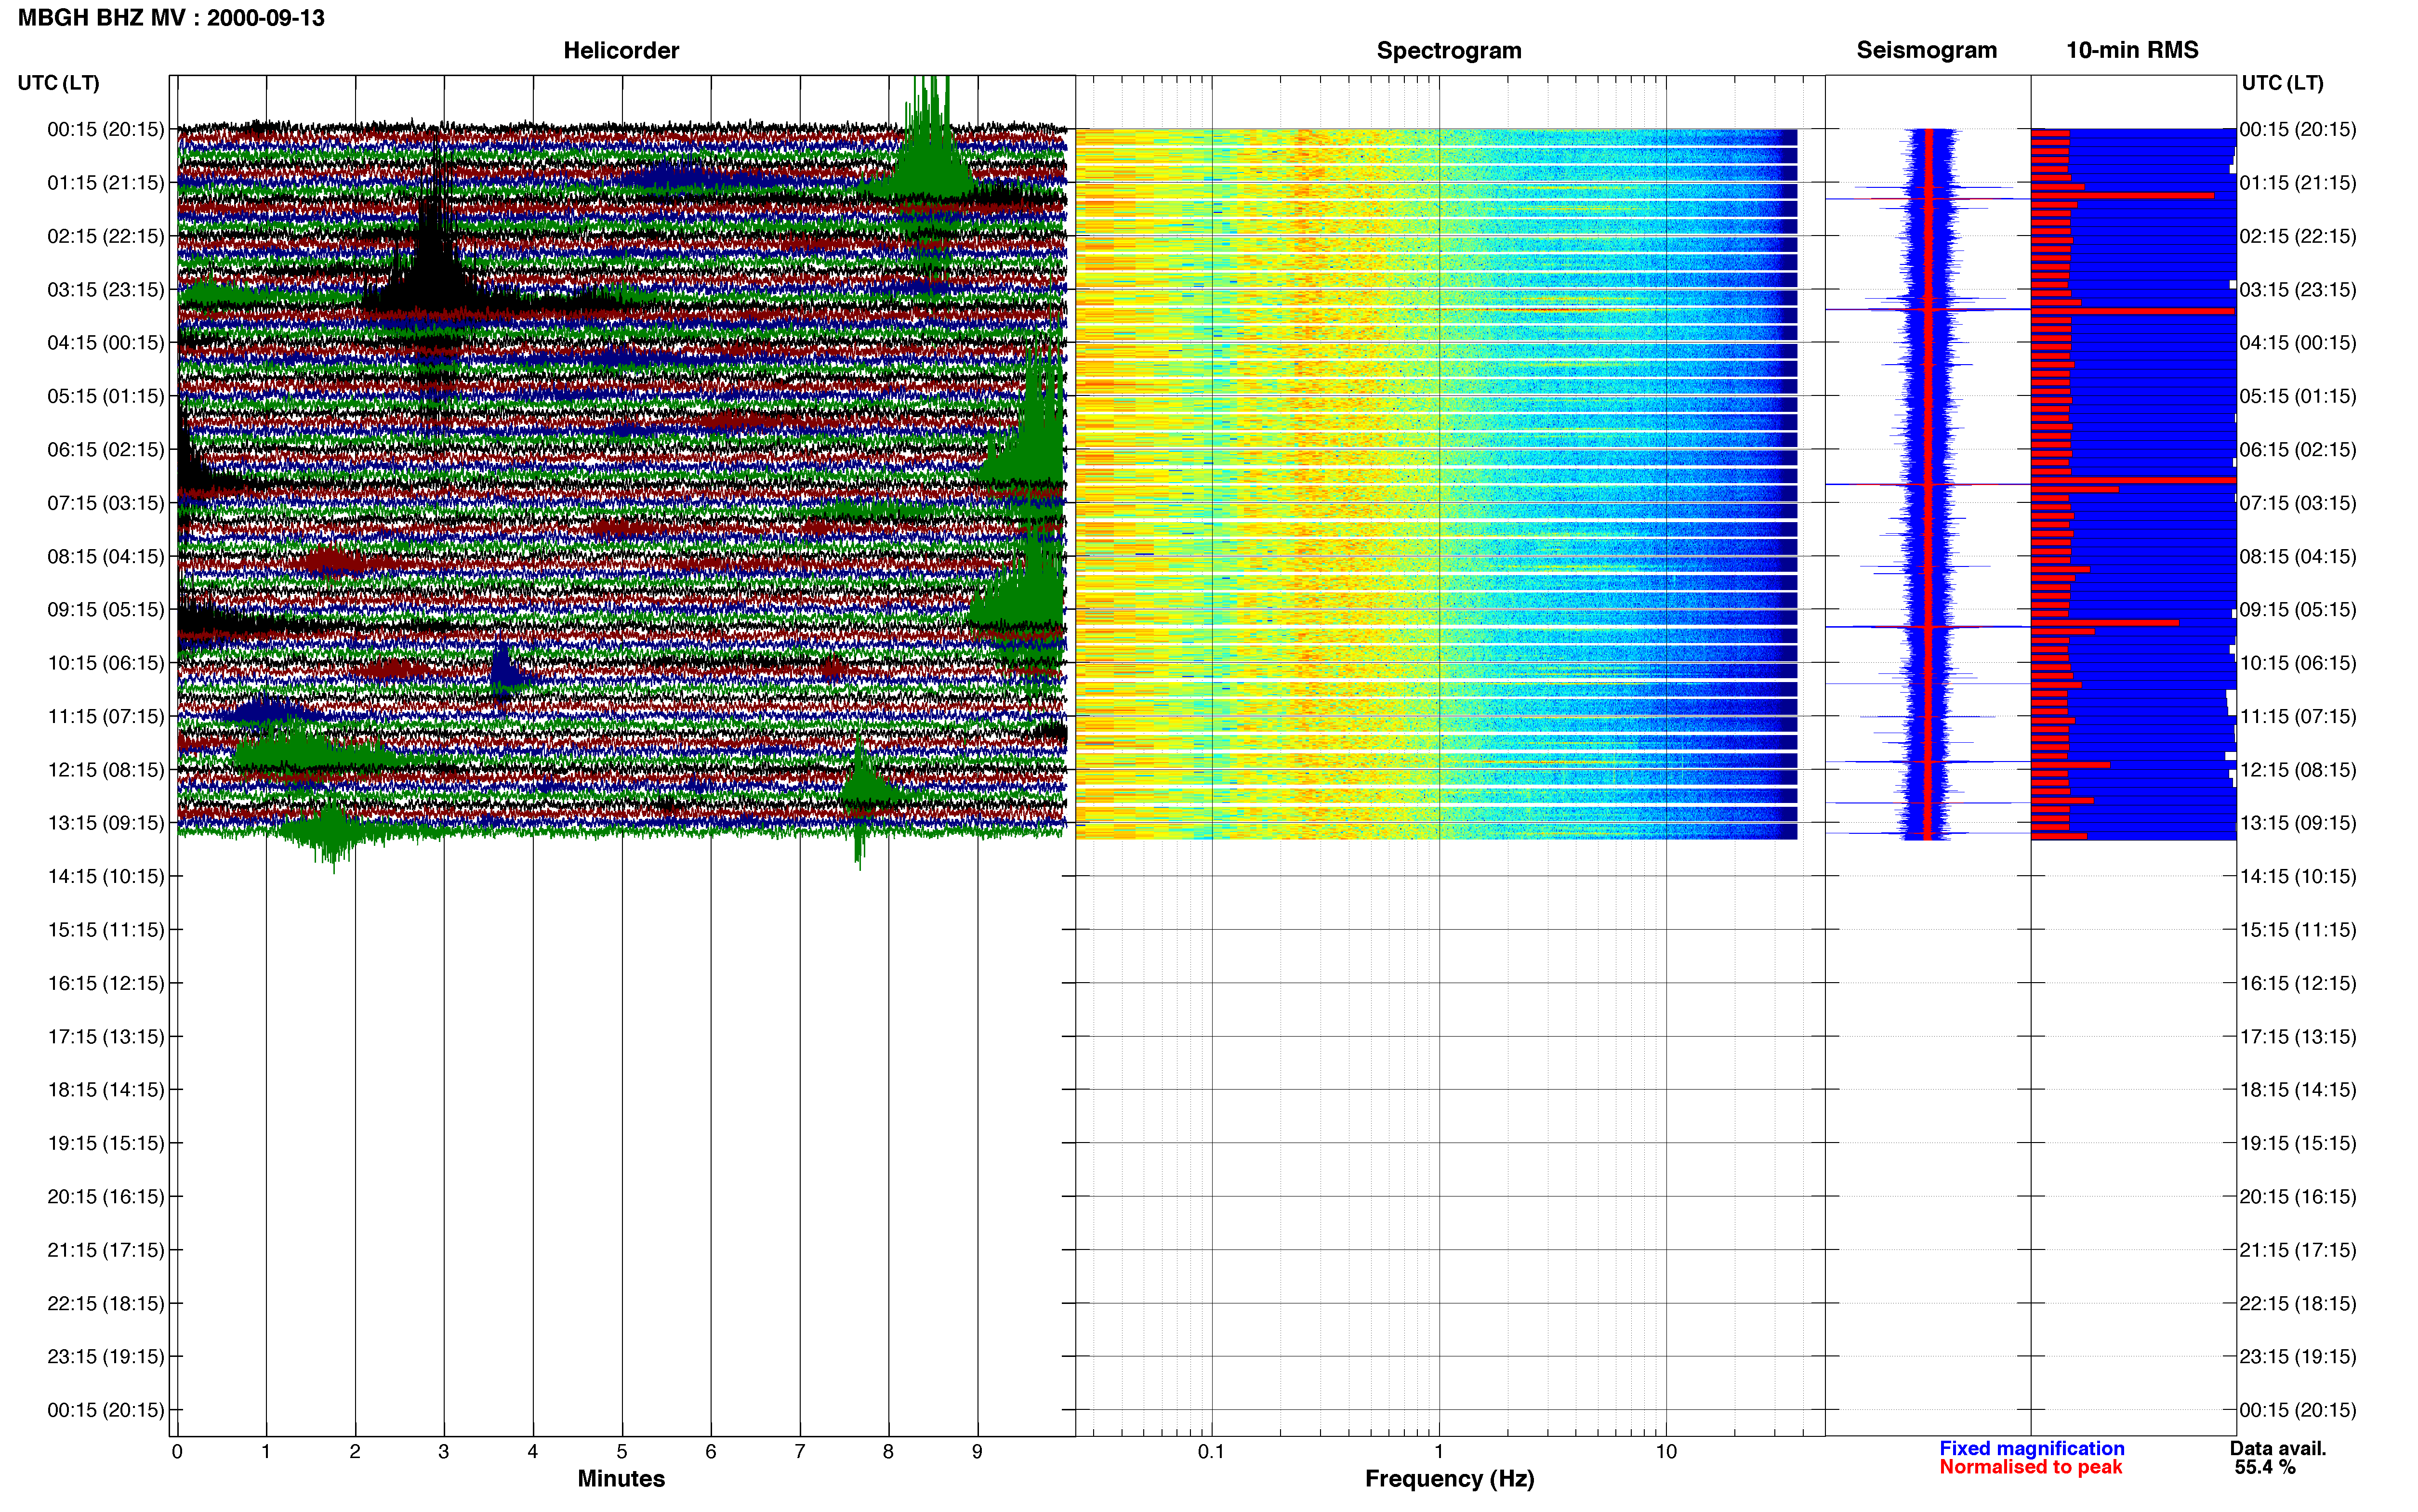Click the left '09:15 (05:15)' time label
Viewport: 2418px width, 1512px height.
pyautogui.click(x=106, y=610)
